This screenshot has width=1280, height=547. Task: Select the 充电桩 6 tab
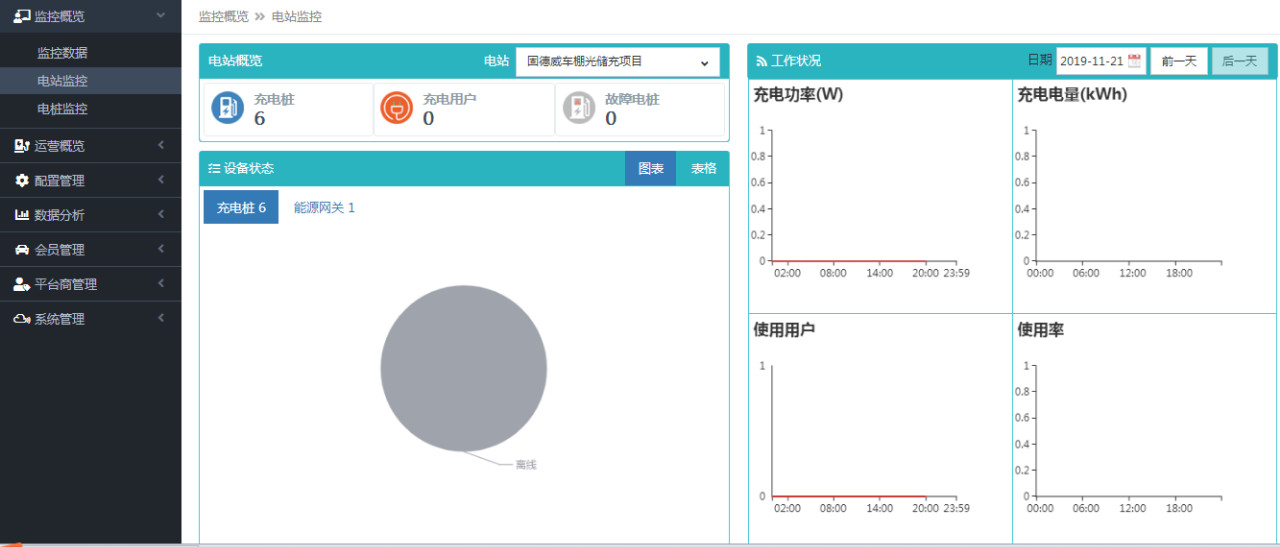(241, 208)
